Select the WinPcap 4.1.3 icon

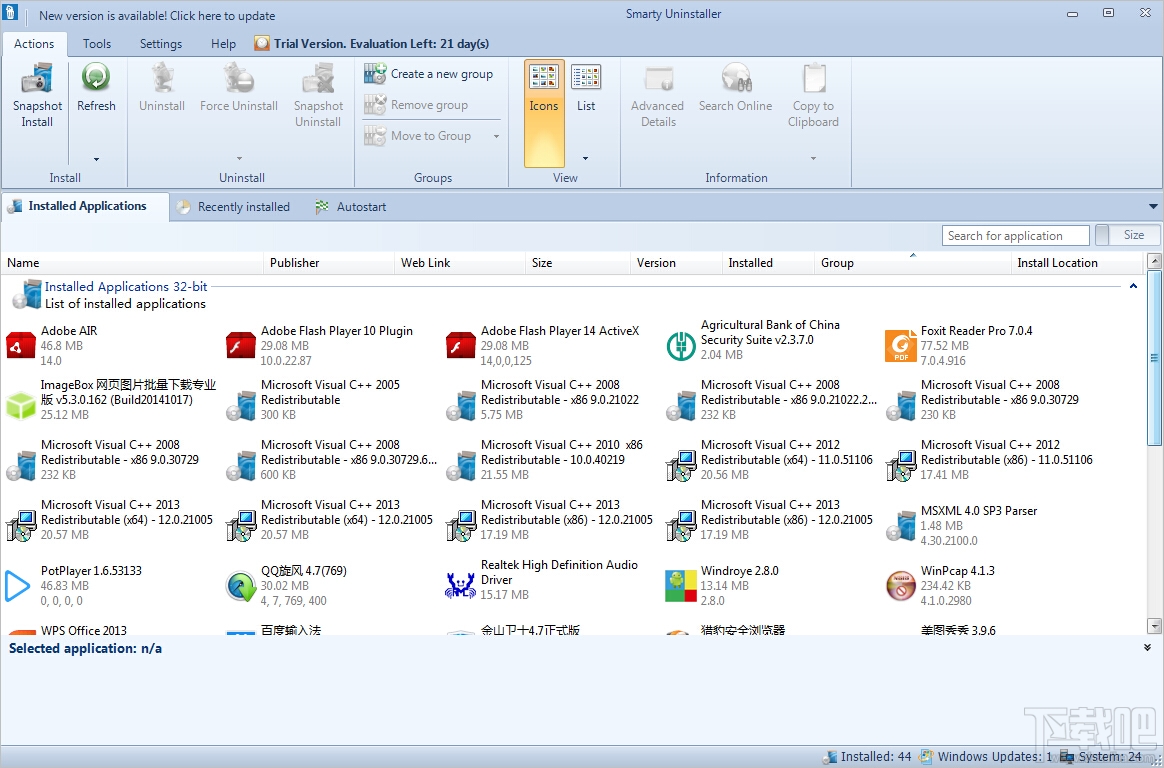(x=900, y=586)
